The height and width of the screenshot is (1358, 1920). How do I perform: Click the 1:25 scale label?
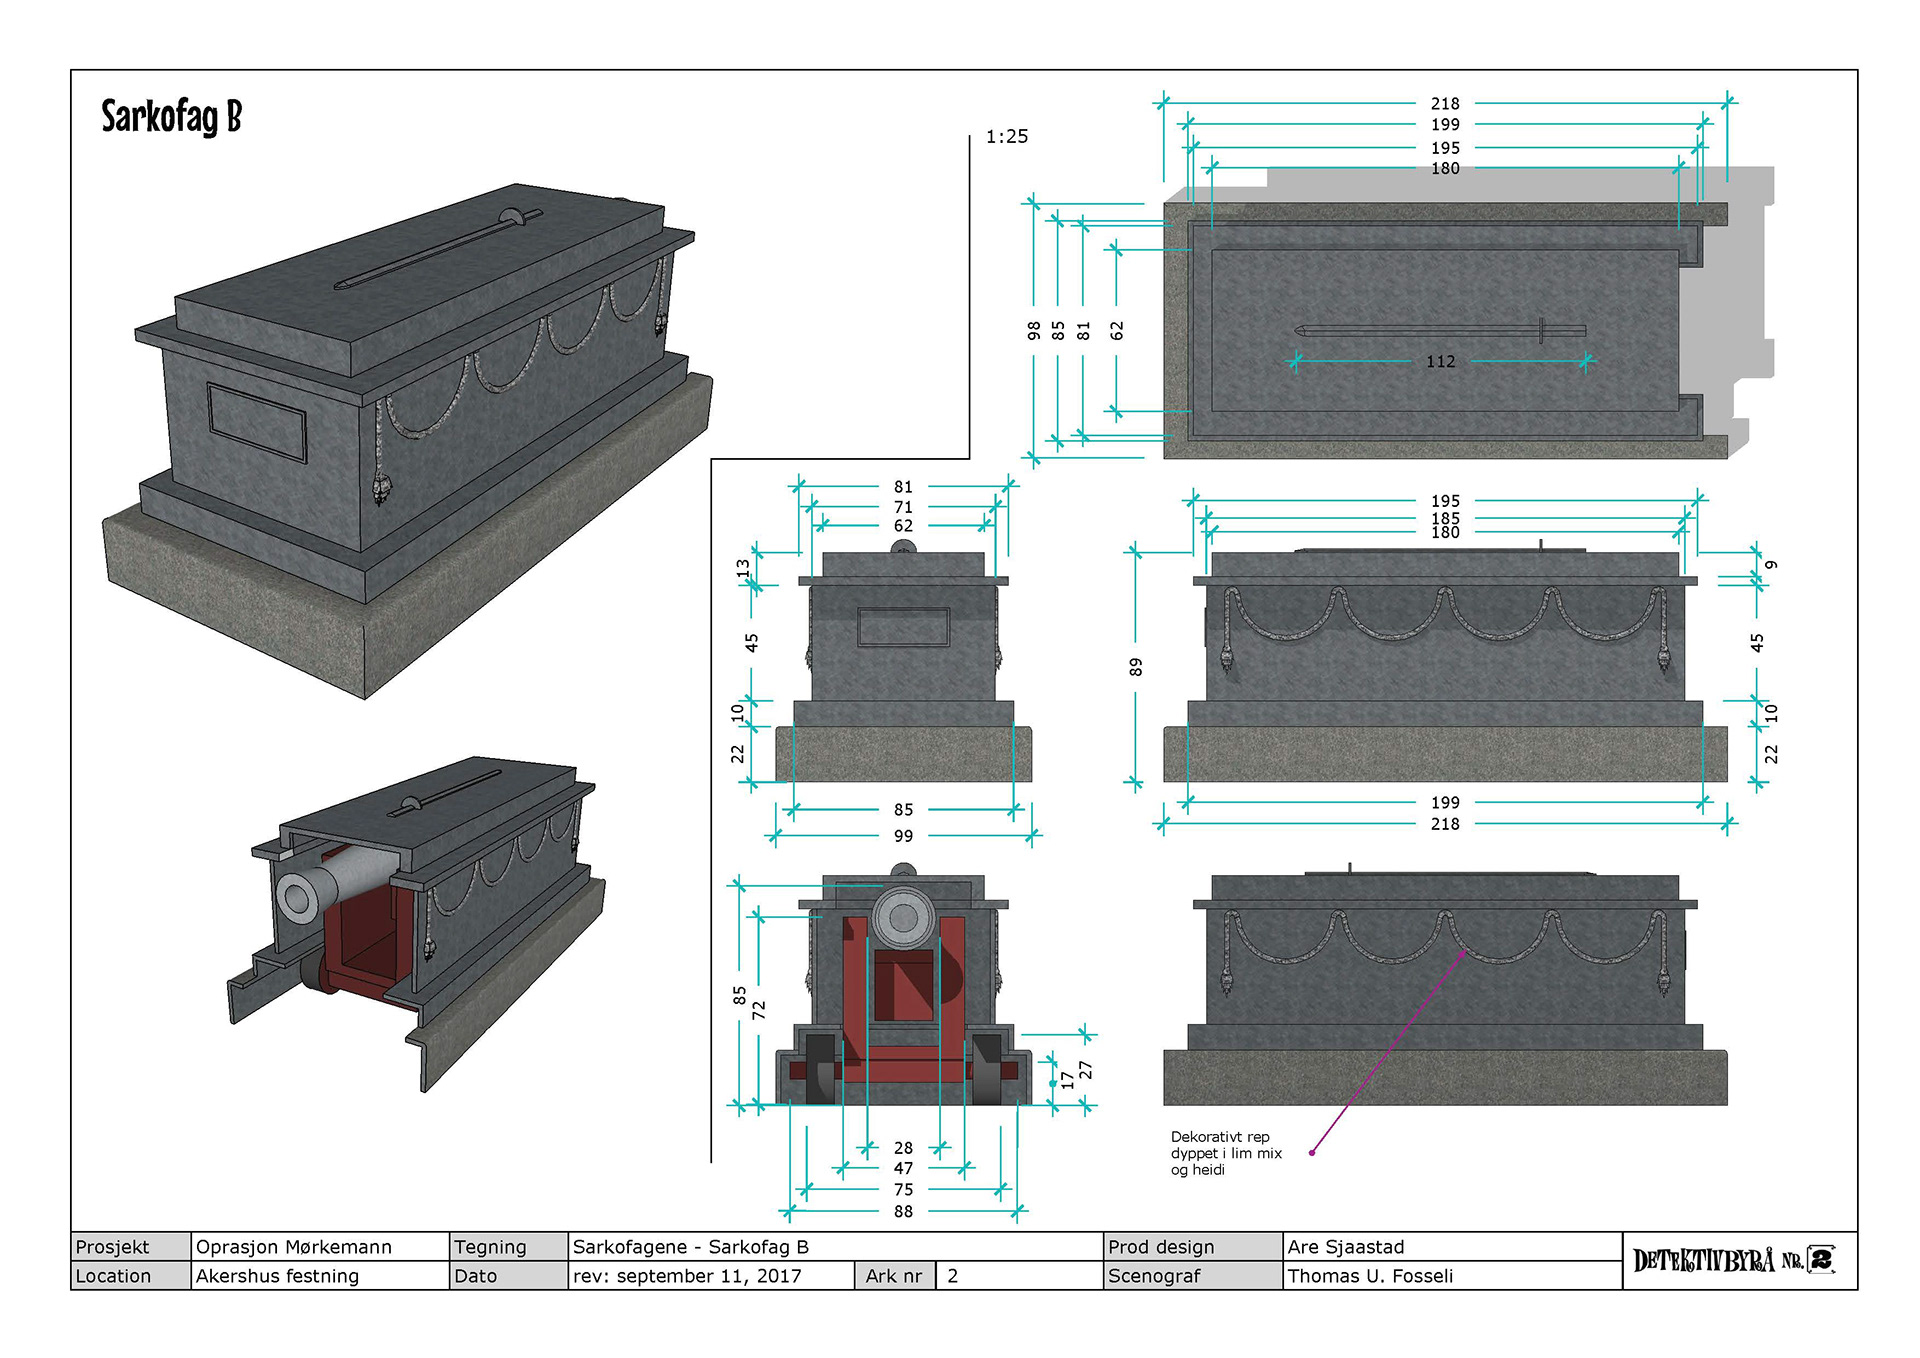(1006, 137)
